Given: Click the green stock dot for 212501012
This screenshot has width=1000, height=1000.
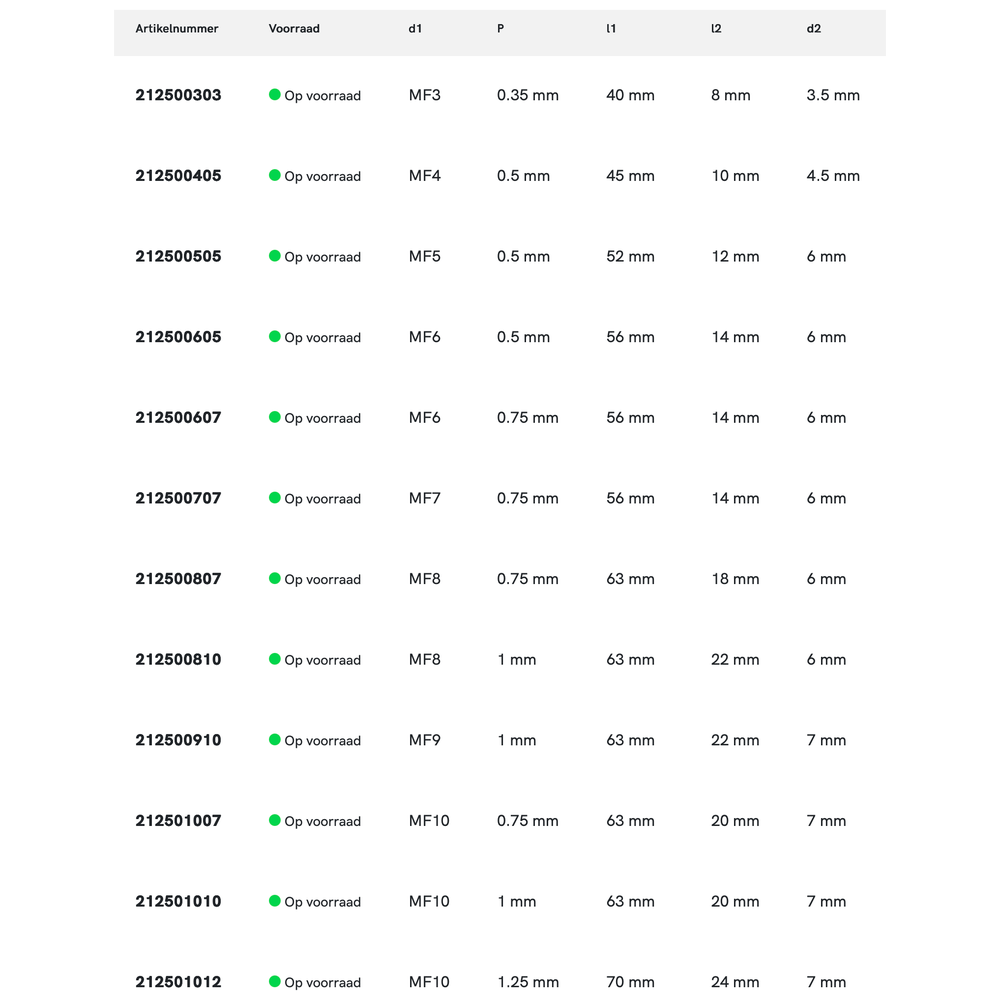Looking at the screenshot, I should pyautogui.click(x=275, y=982).
